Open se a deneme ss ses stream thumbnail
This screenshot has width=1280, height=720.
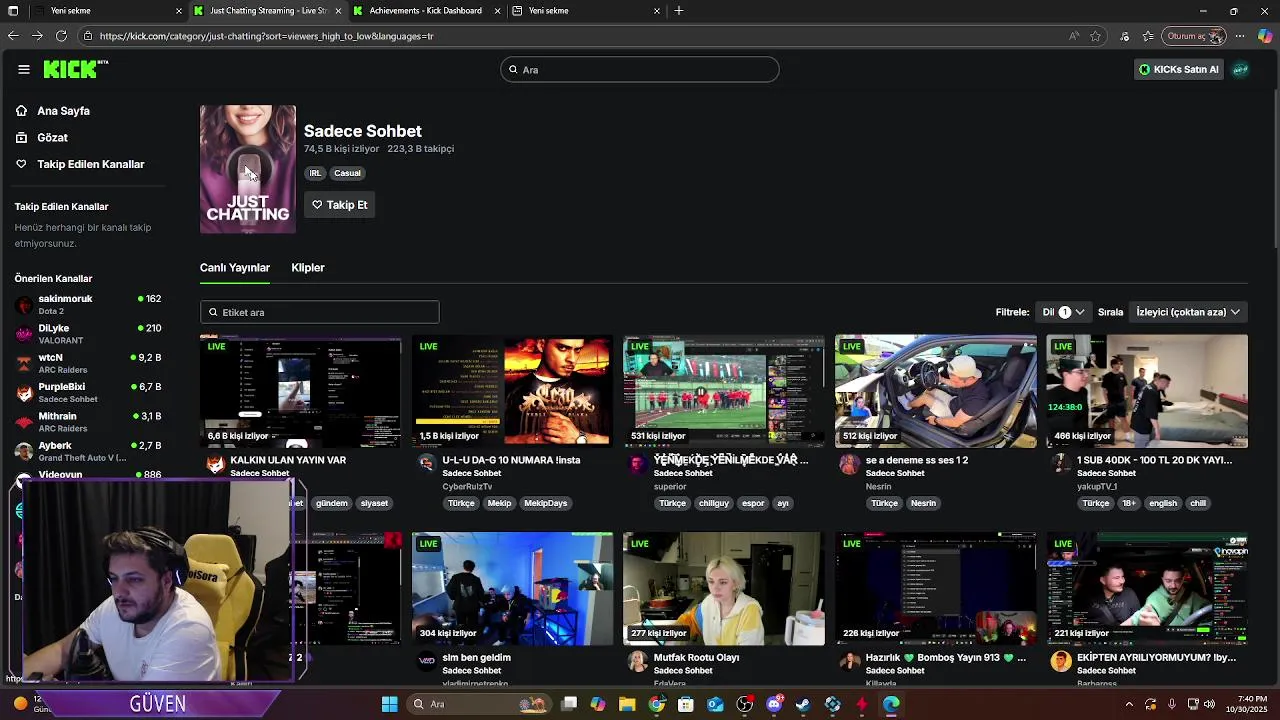pyautogui.click(x=936, y=391)
